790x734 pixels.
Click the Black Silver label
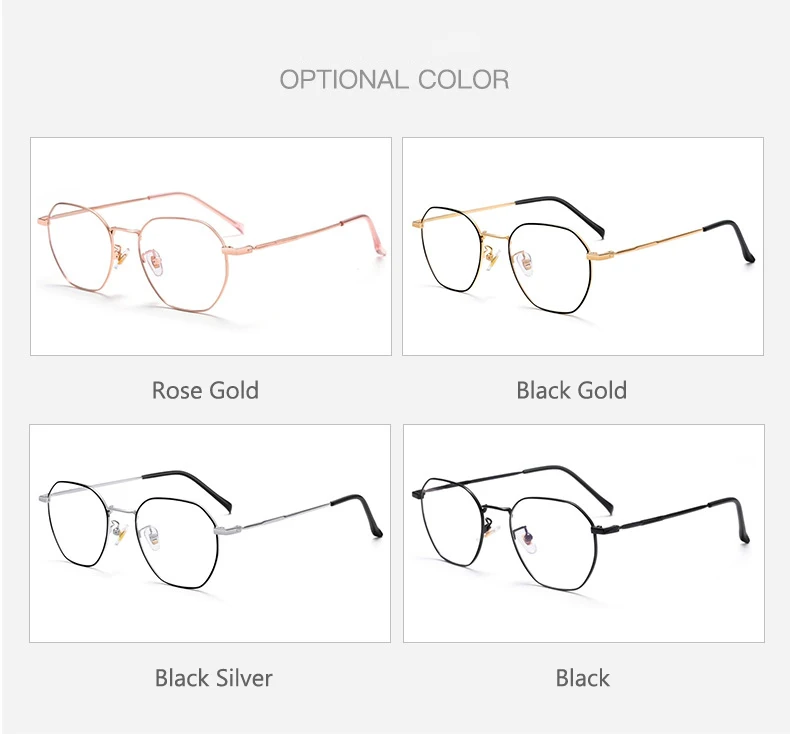(214, 678)
